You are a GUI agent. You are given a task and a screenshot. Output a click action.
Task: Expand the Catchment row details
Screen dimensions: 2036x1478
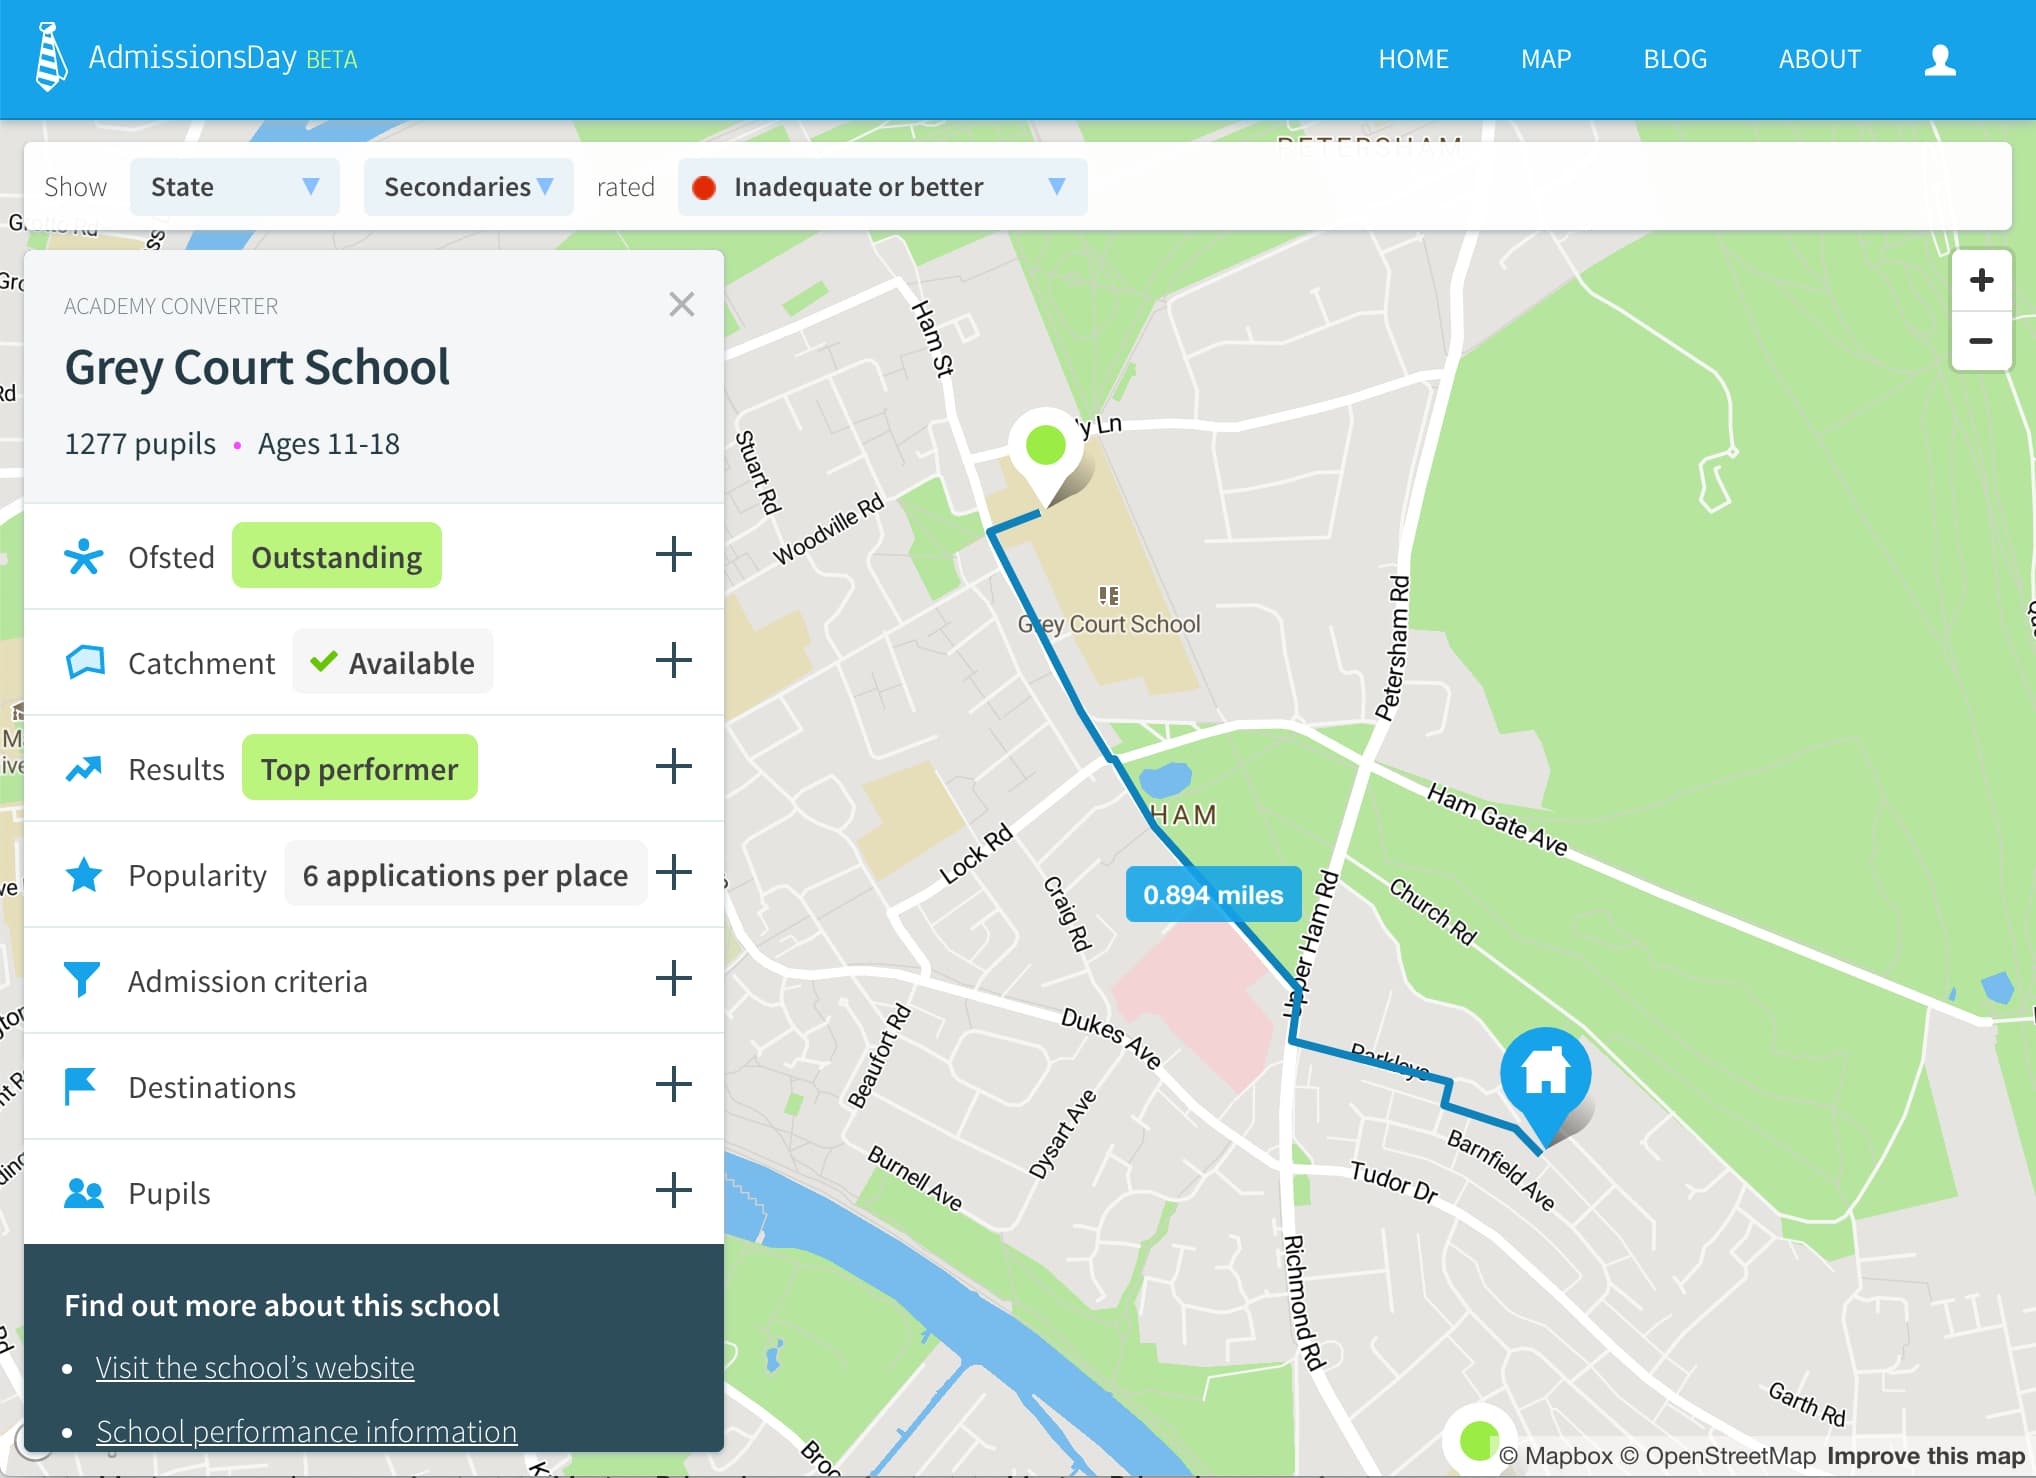(674, 660)
